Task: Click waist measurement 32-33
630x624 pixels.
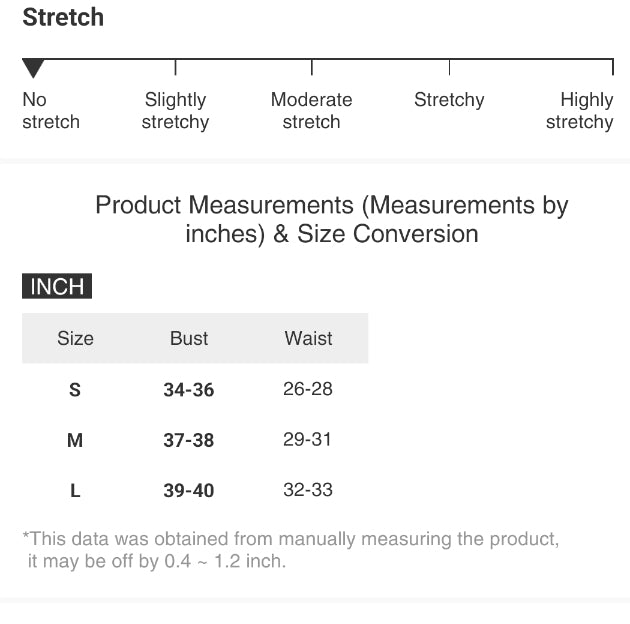Action: point(308,490)
